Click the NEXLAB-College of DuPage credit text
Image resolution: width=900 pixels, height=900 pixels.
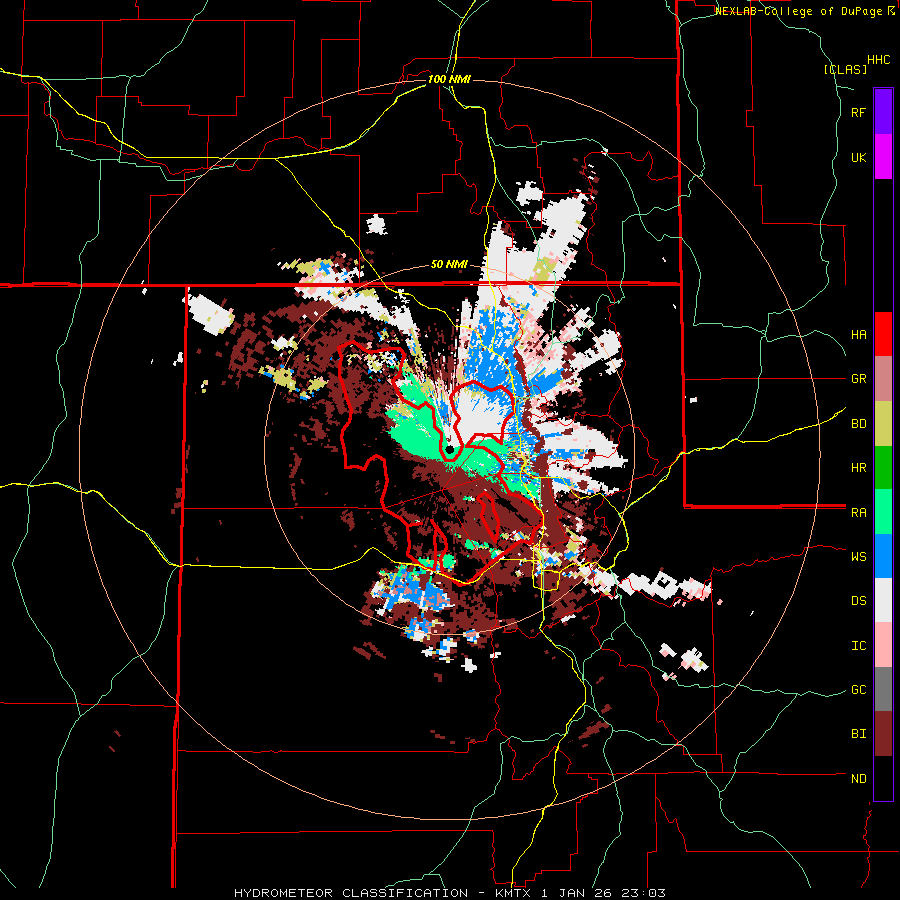[798, 11]
